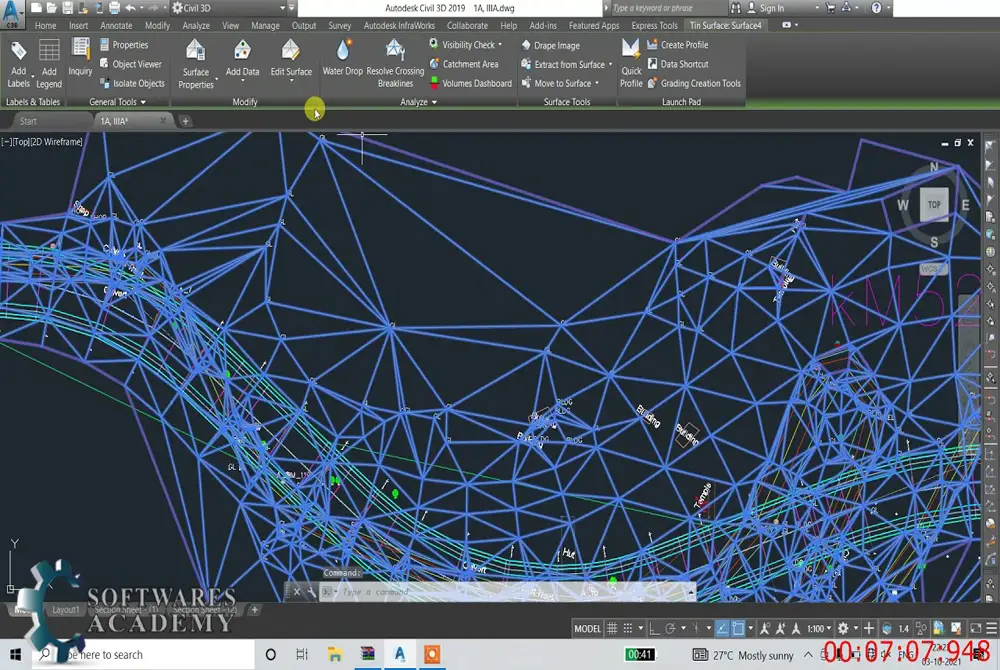Create a Data Shortcut
Viewport: 1000px width, 670px height.
pyautogui.click(x=677, y=64)
